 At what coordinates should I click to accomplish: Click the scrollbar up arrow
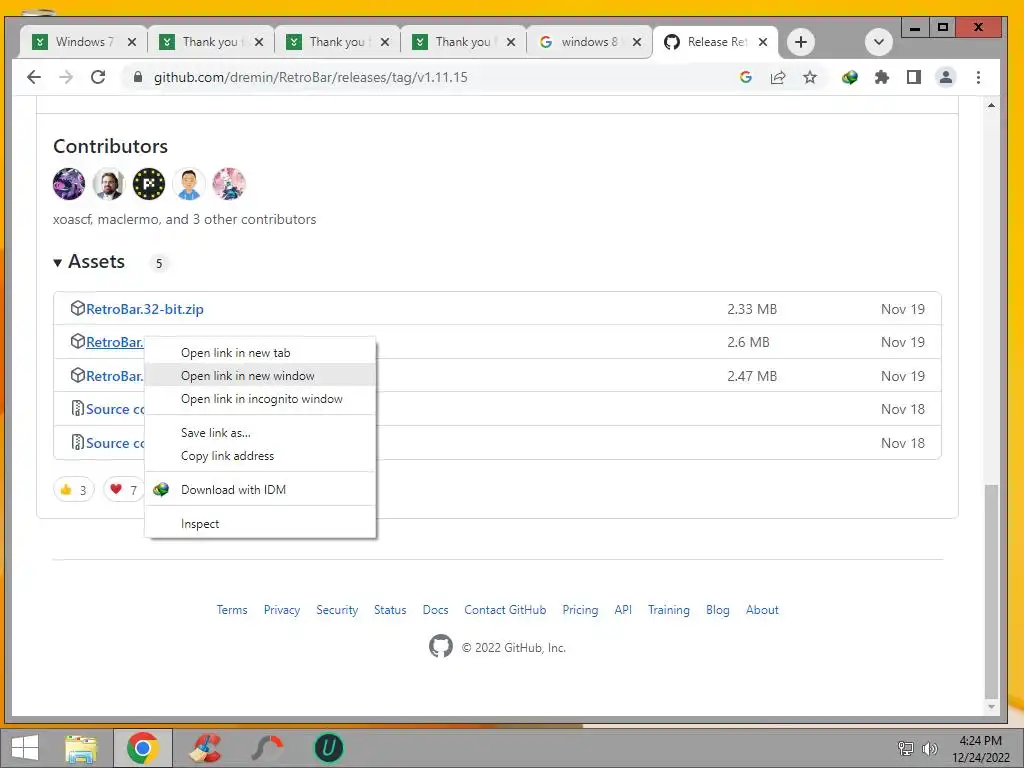click(x=991, y=105)
